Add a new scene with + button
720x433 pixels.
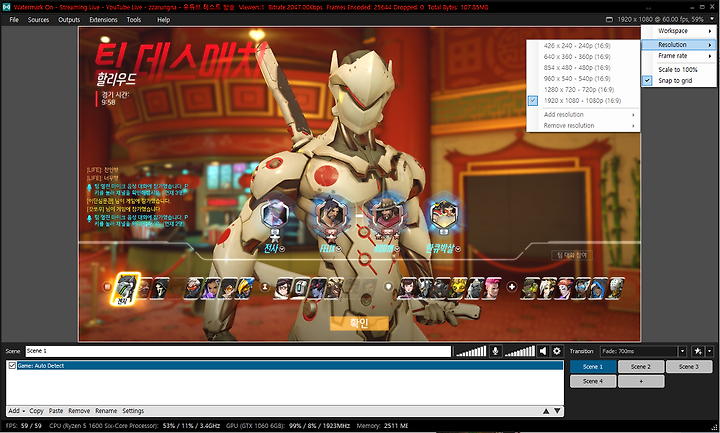coord(641,381)
